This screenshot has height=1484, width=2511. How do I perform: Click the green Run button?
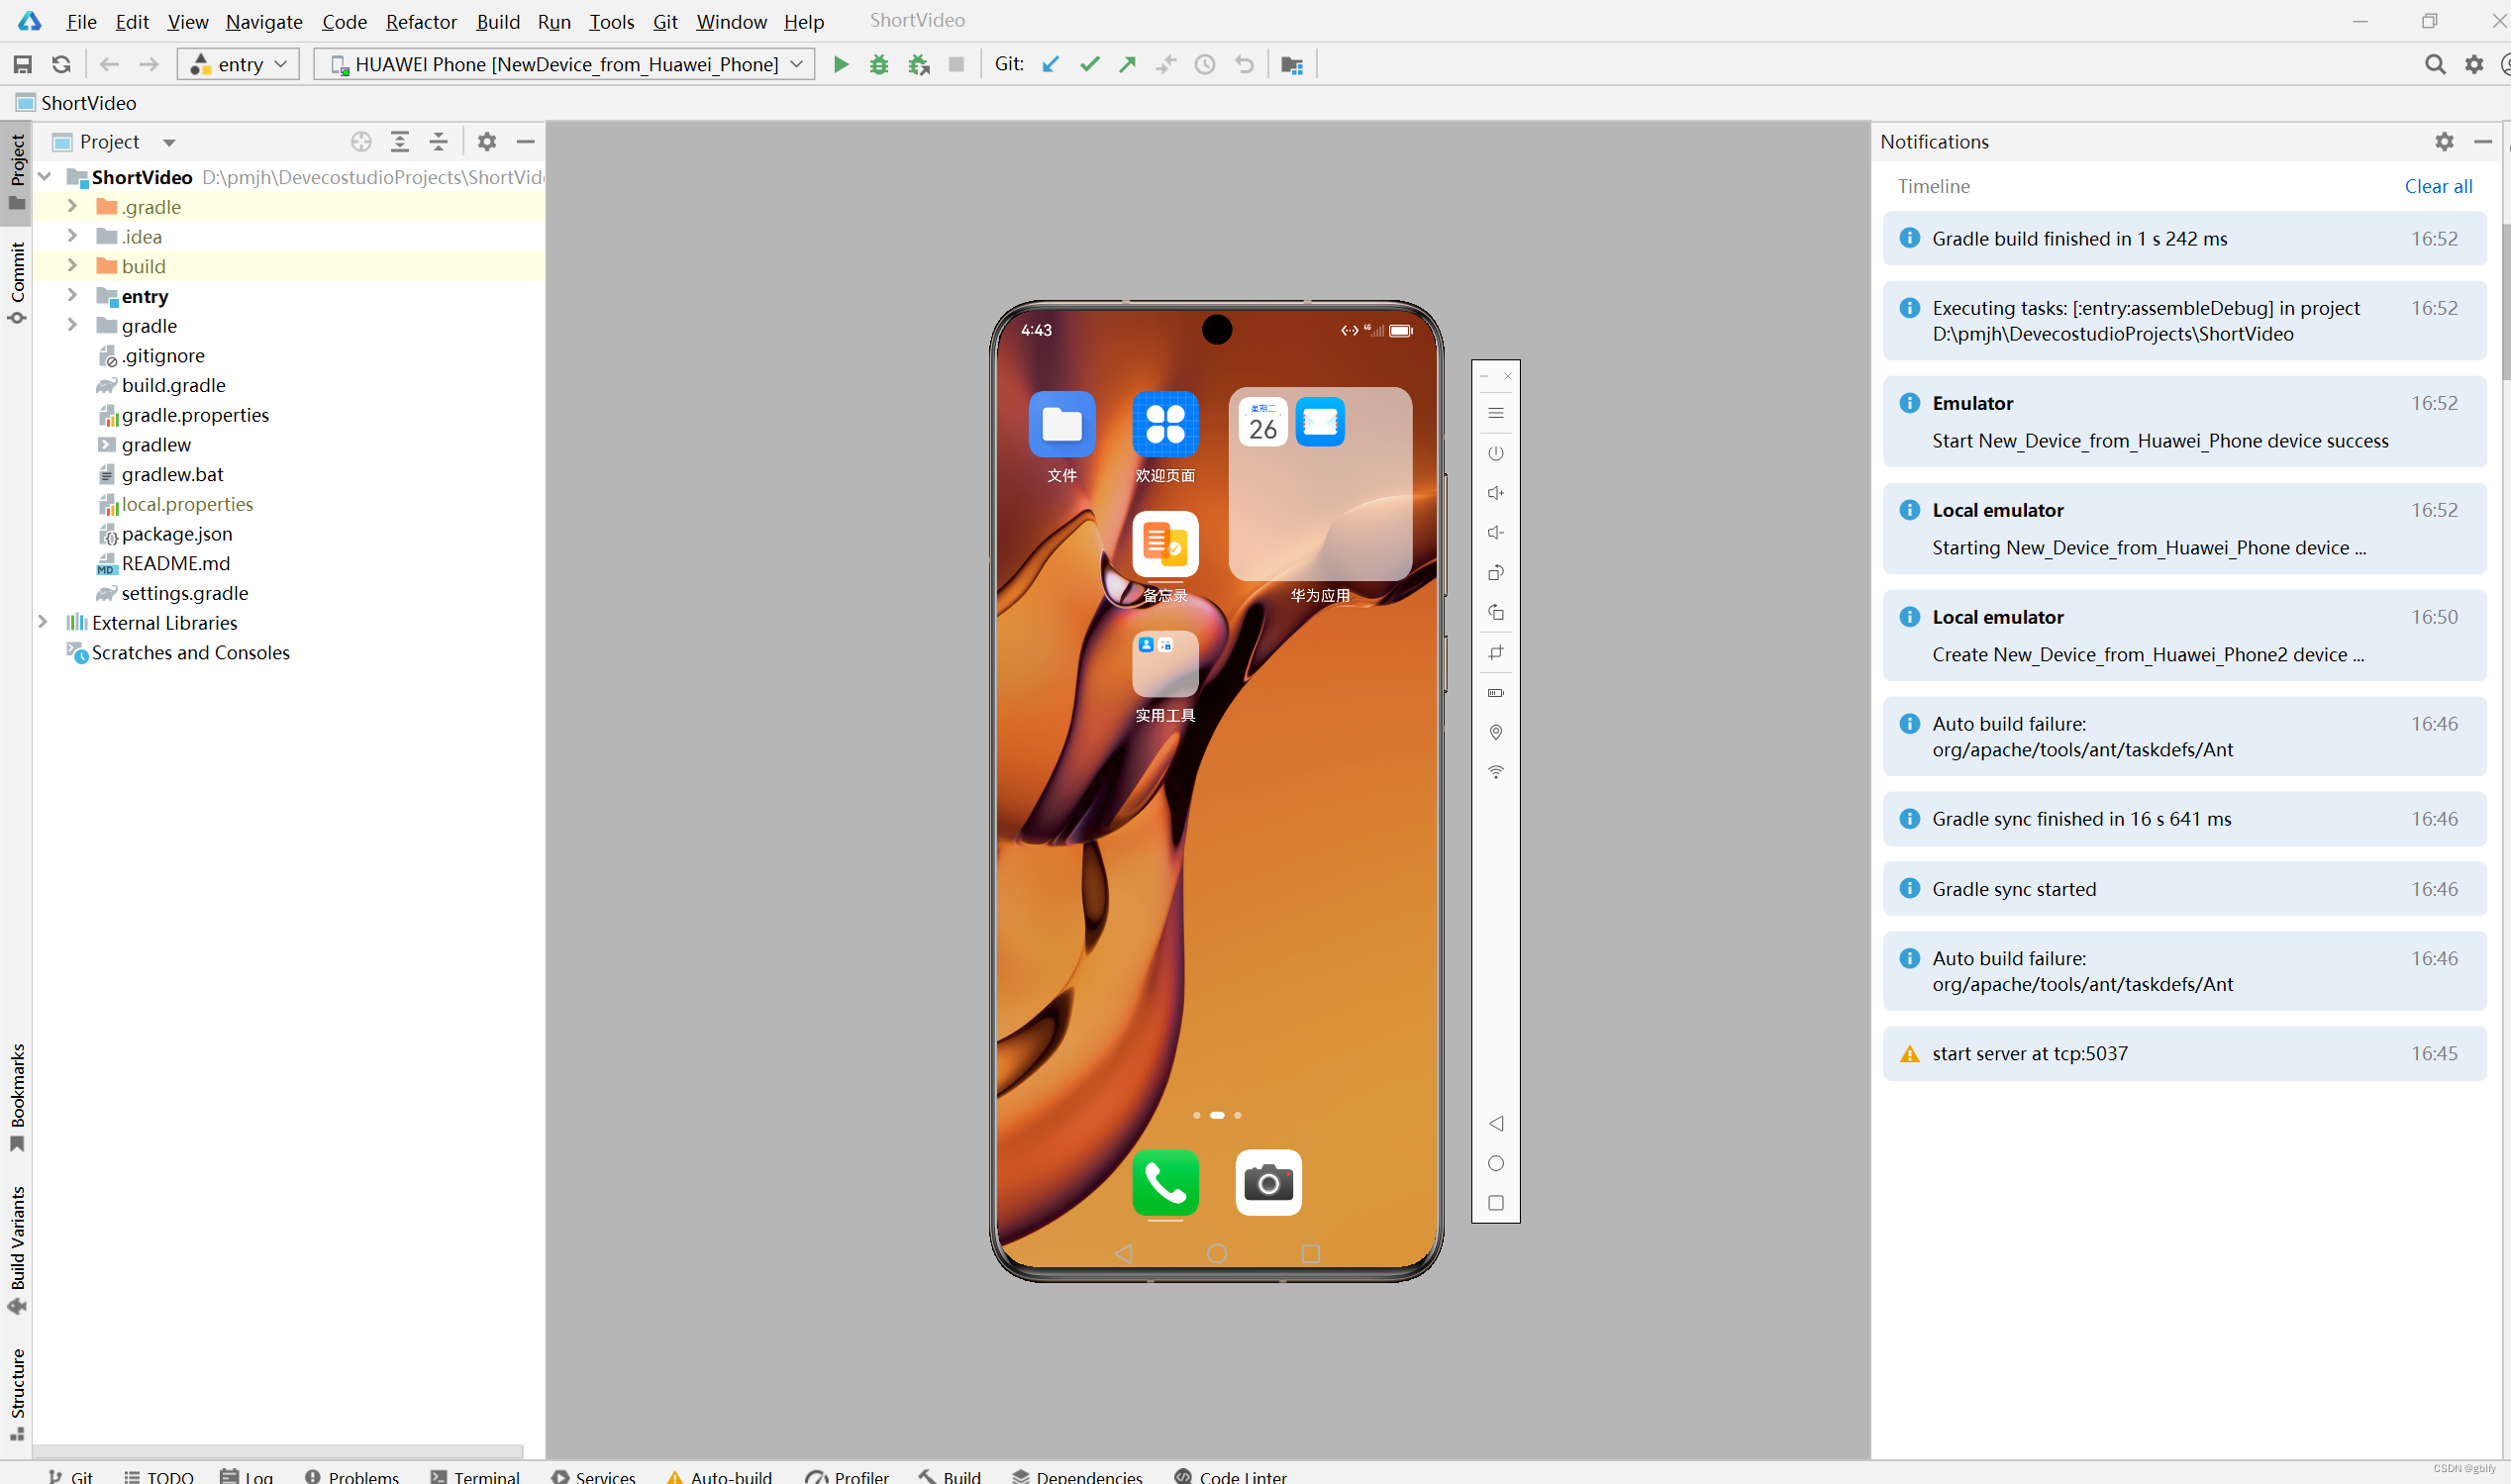pyautogui.click(x=841, y=65)
